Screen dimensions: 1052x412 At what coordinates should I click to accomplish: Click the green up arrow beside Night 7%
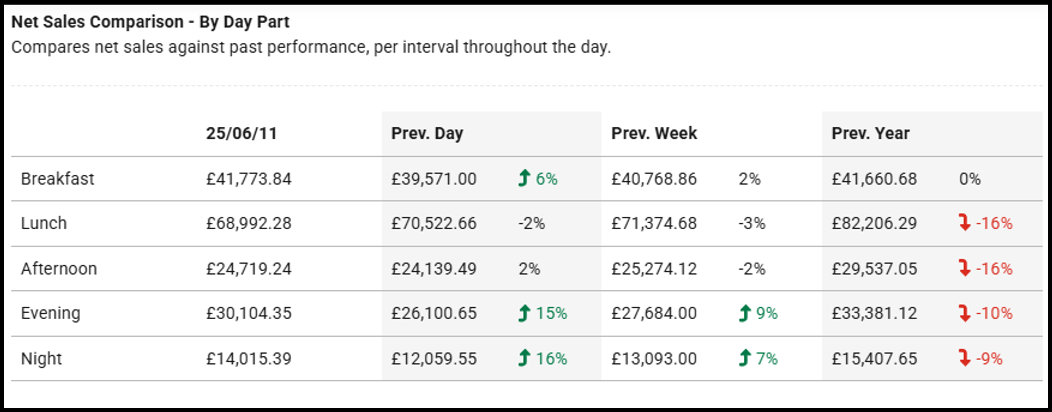(x=743, y=358)
